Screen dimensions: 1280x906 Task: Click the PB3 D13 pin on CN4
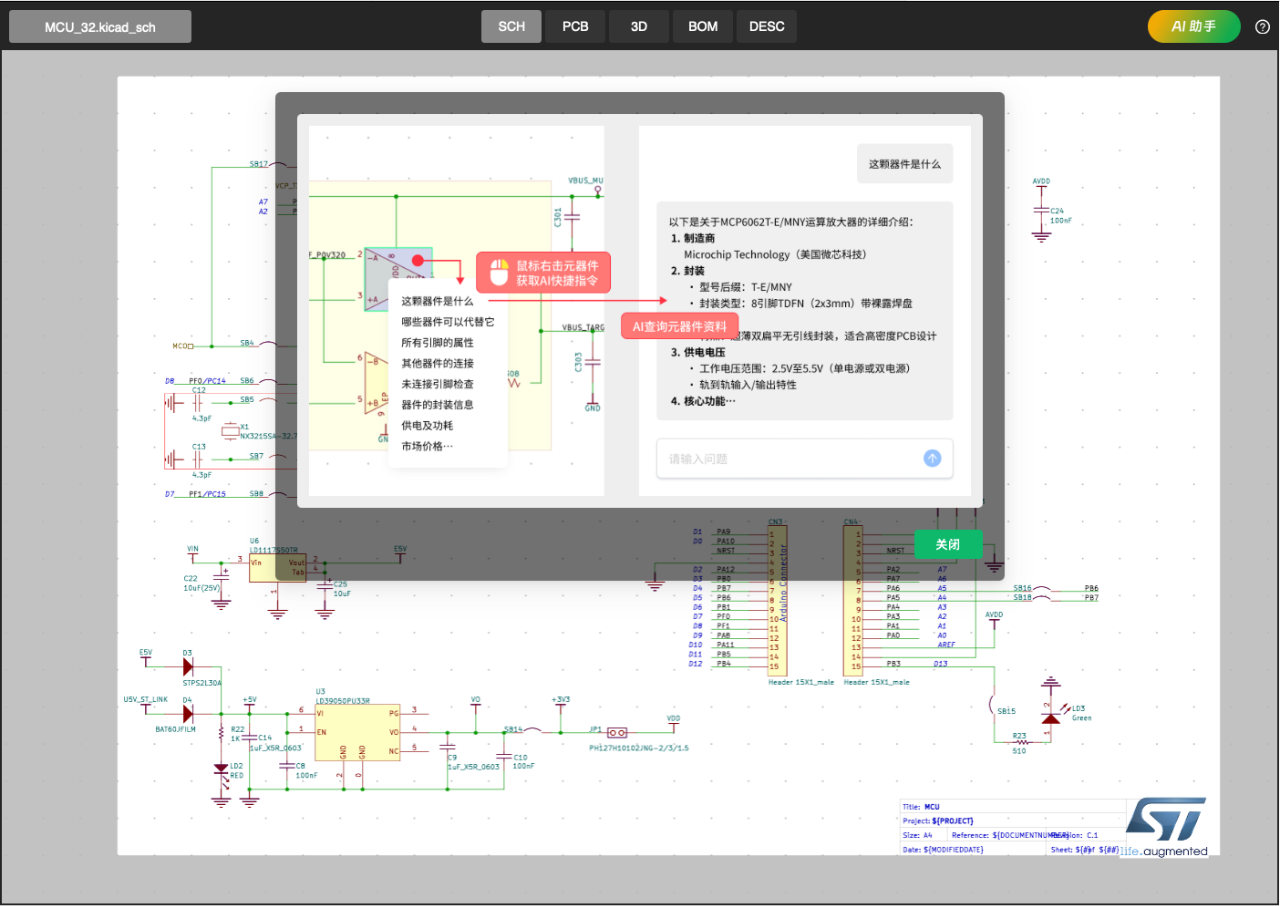[x=916, y=664]
